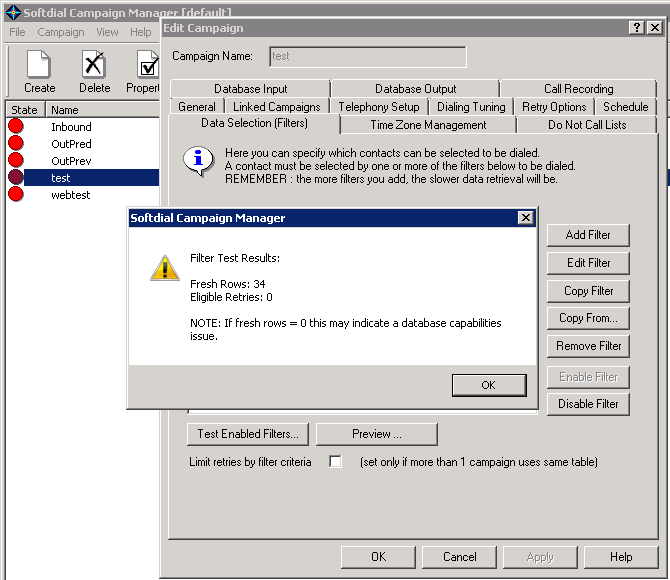Switch to the Dialing Tuning tab

tap(471, 106)
